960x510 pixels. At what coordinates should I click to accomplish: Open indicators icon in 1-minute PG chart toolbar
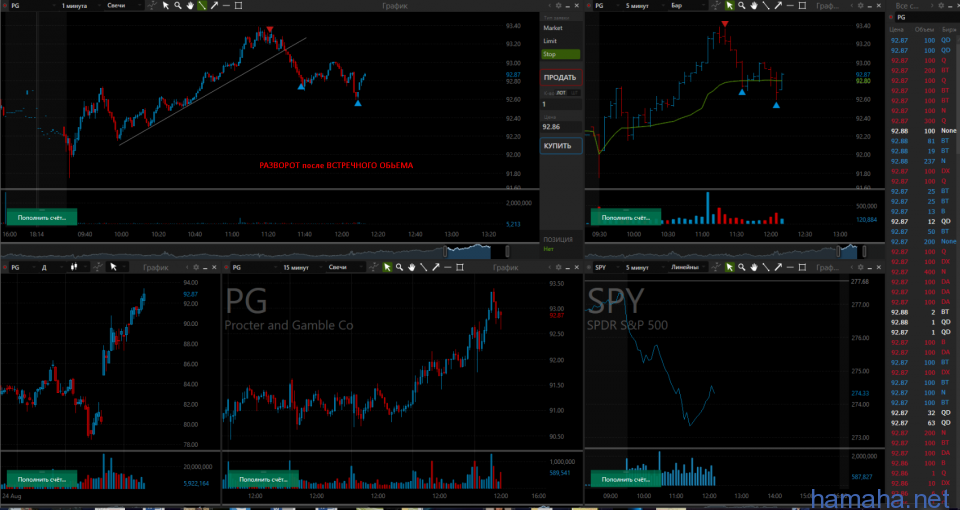click(x=152, y=6)
